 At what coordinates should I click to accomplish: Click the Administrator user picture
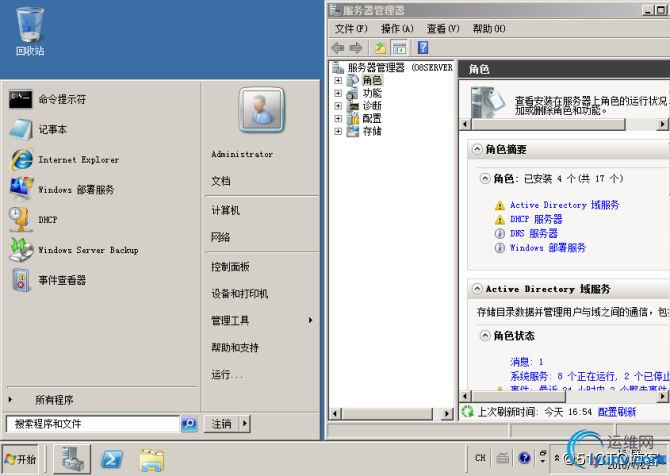pos(262,110)
